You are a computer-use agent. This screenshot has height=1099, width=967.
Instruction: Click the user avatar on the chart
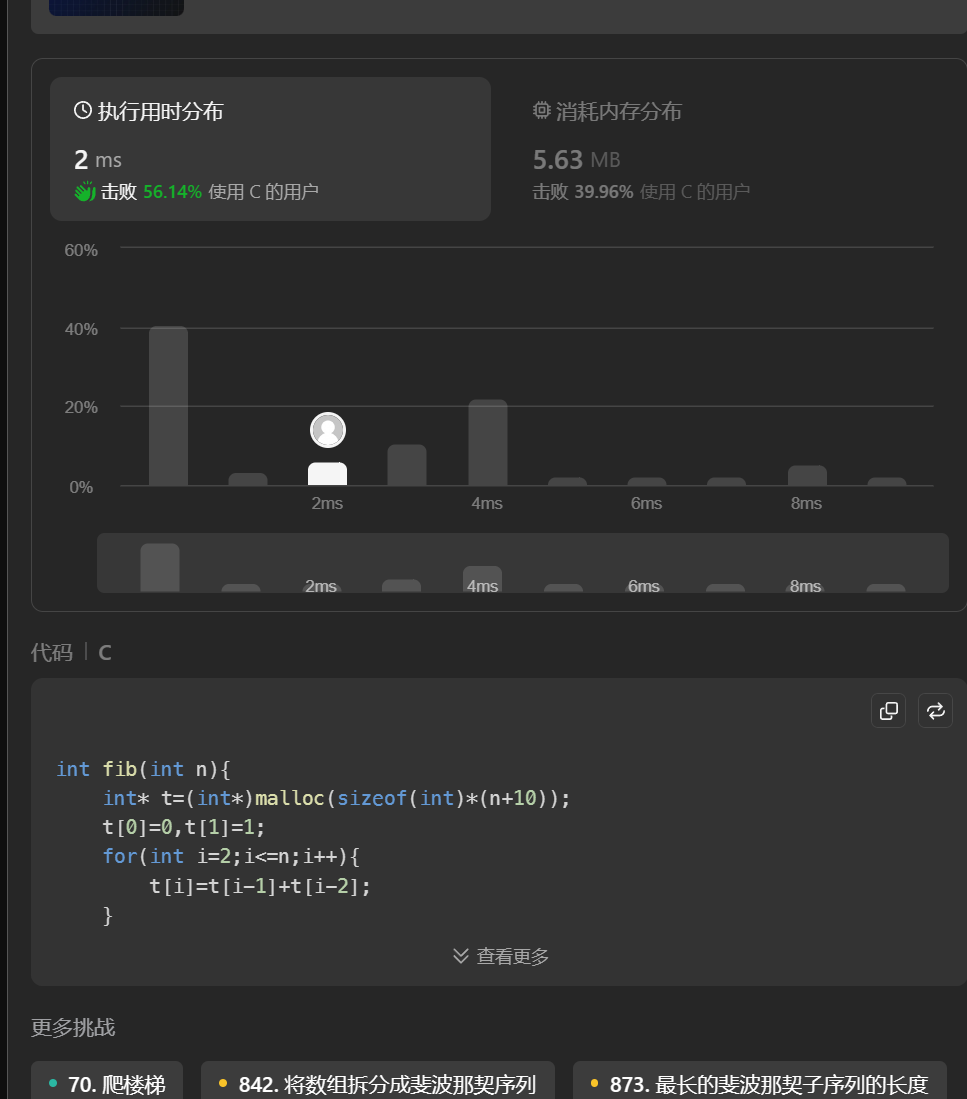pyautogui.click(x=328, y=430)
